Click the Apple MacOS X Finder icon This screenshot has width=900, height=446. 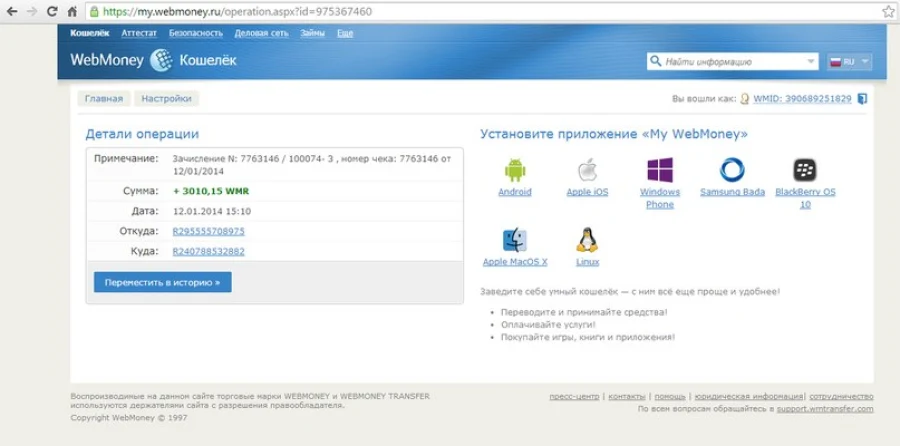515,241
